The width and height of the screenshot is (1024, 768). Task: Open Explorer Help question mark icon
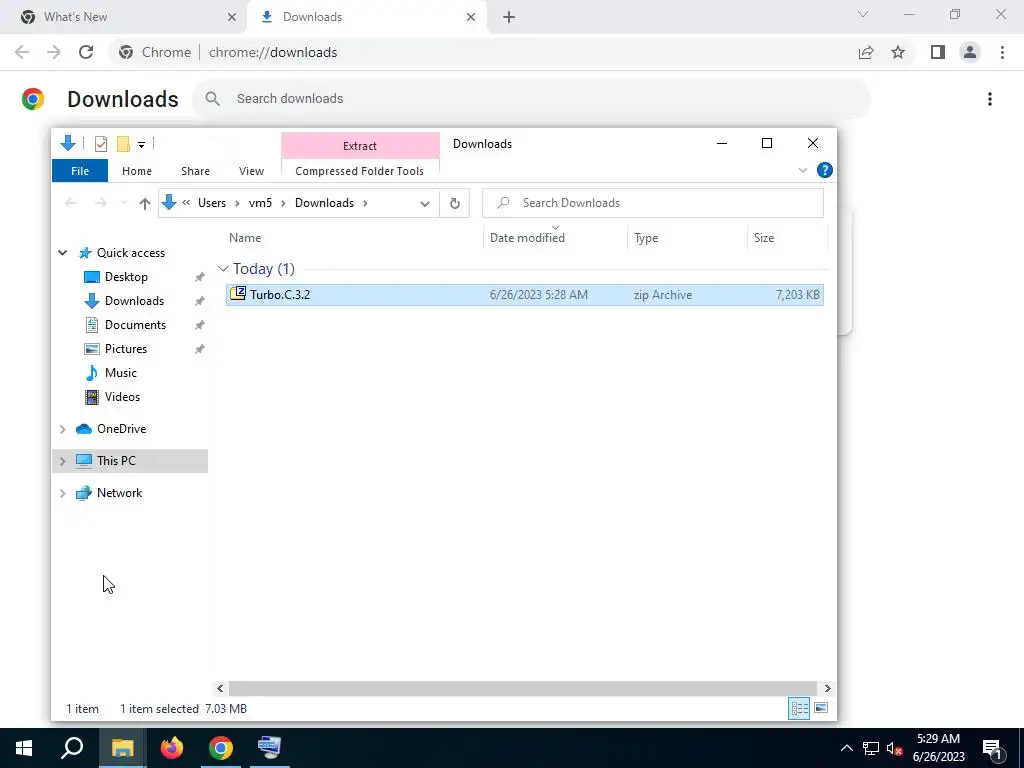tap(824, 170)
